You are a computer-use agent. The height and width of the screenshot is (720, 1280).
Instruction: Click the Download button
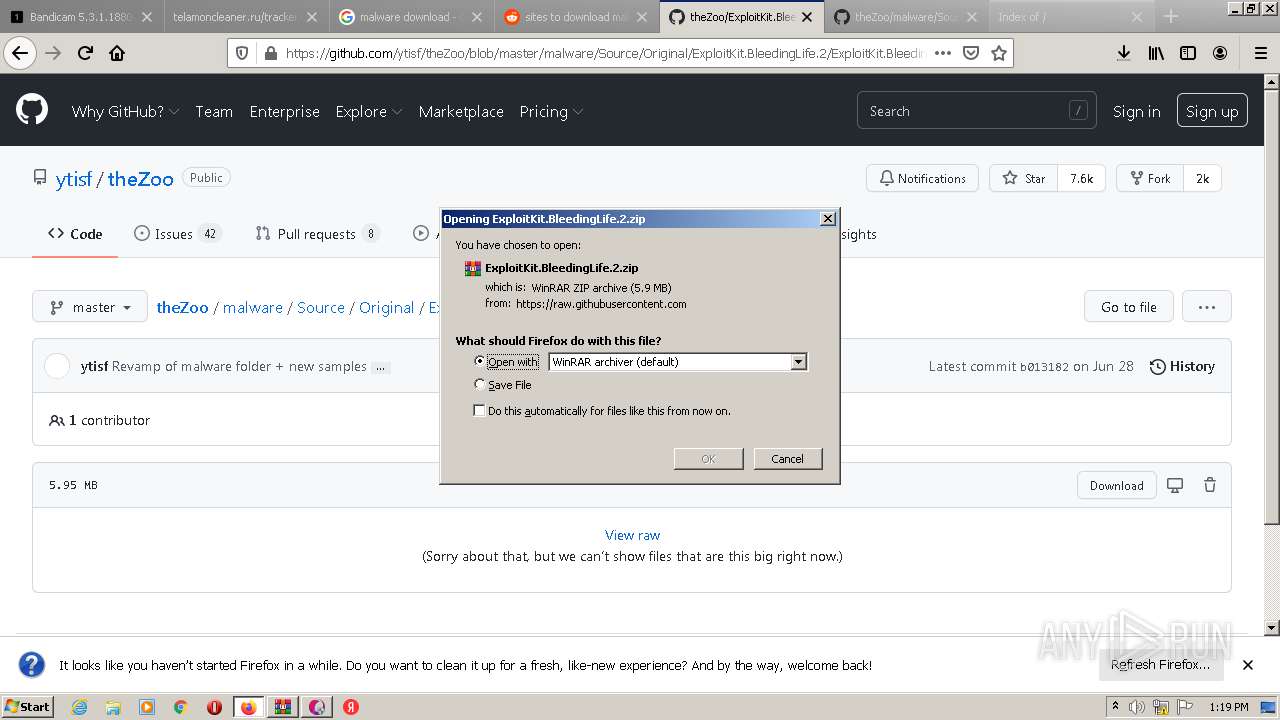click(x=1116, y=485)
